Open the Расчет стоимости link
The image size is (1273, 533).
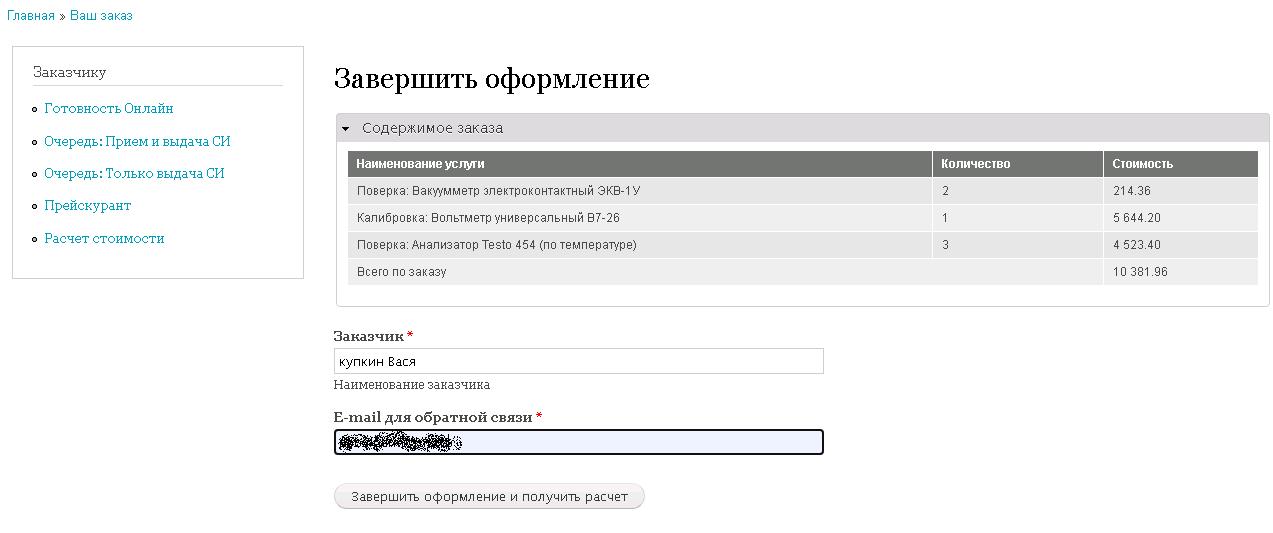pos(104,239)
